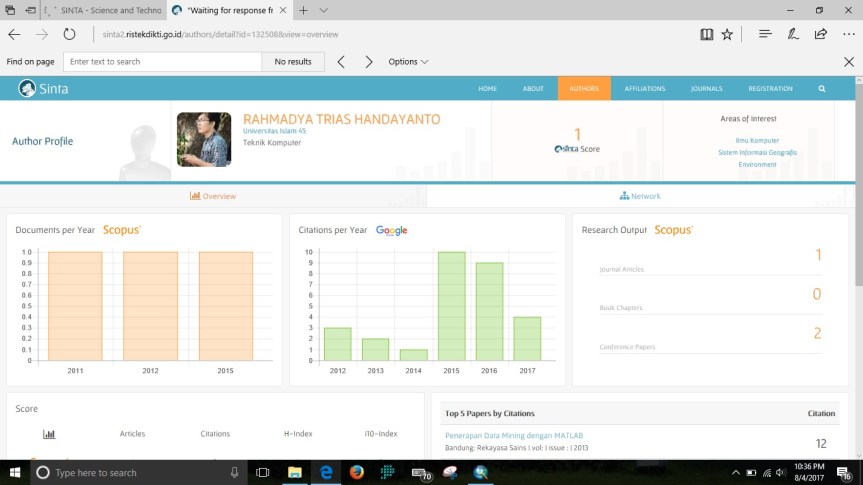
Task: Close the Find on page bar
Action: tap(849, 62)
